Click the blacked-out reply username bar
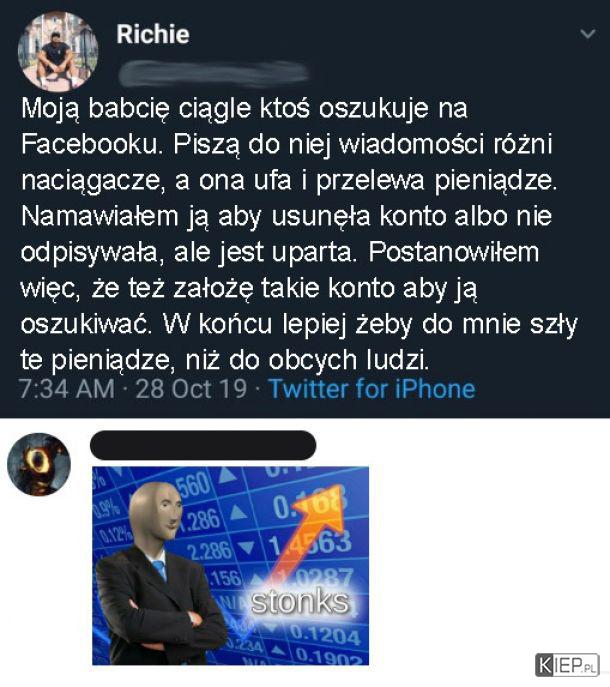The height and width of the screenshot is (687, 610). (203, 445)
